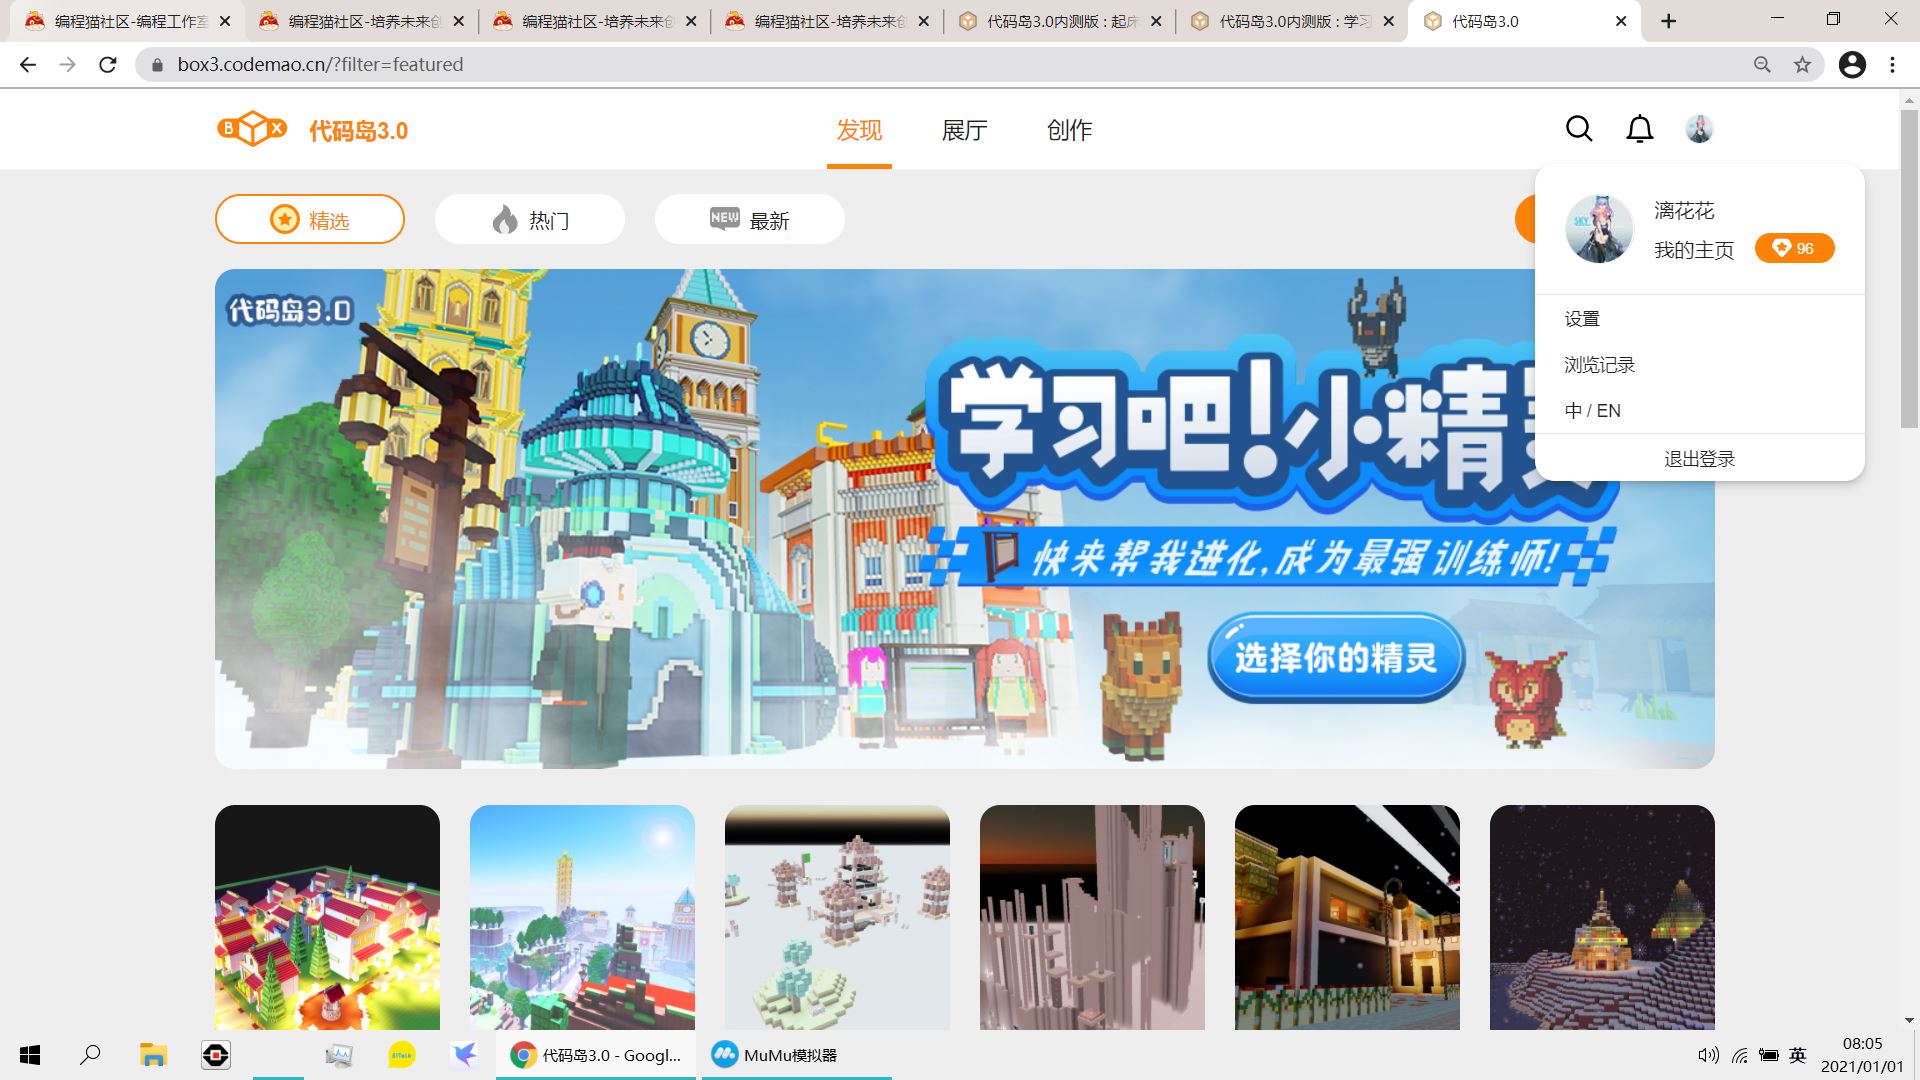
Task: Click the page vertical scrollbar thumb
Action: 1909,270
